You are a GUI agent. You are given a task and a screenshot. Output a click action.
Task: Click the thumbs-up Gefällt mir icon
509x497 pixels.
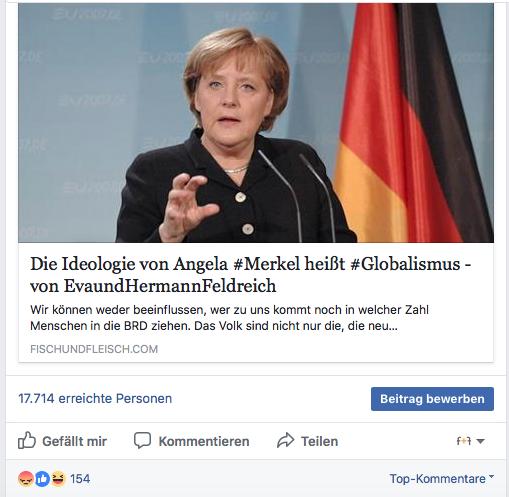point(27,440)
